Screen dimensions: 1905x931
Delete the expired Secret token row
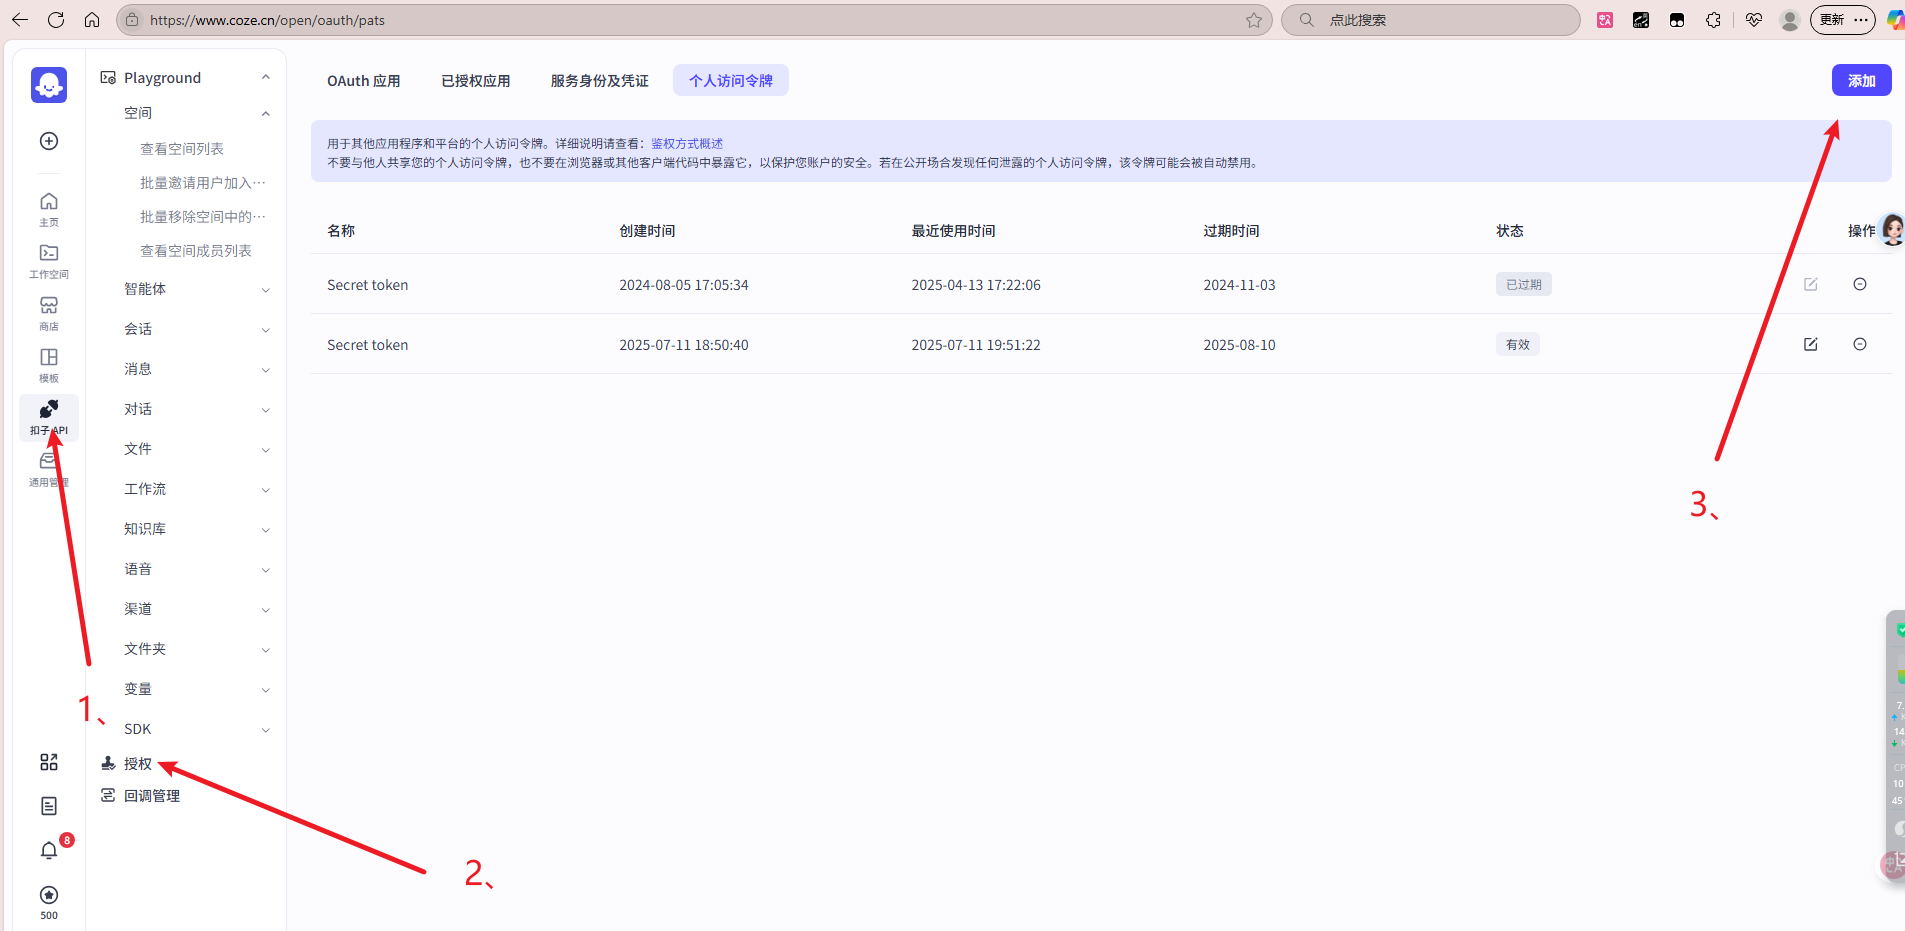(1859, 284)
